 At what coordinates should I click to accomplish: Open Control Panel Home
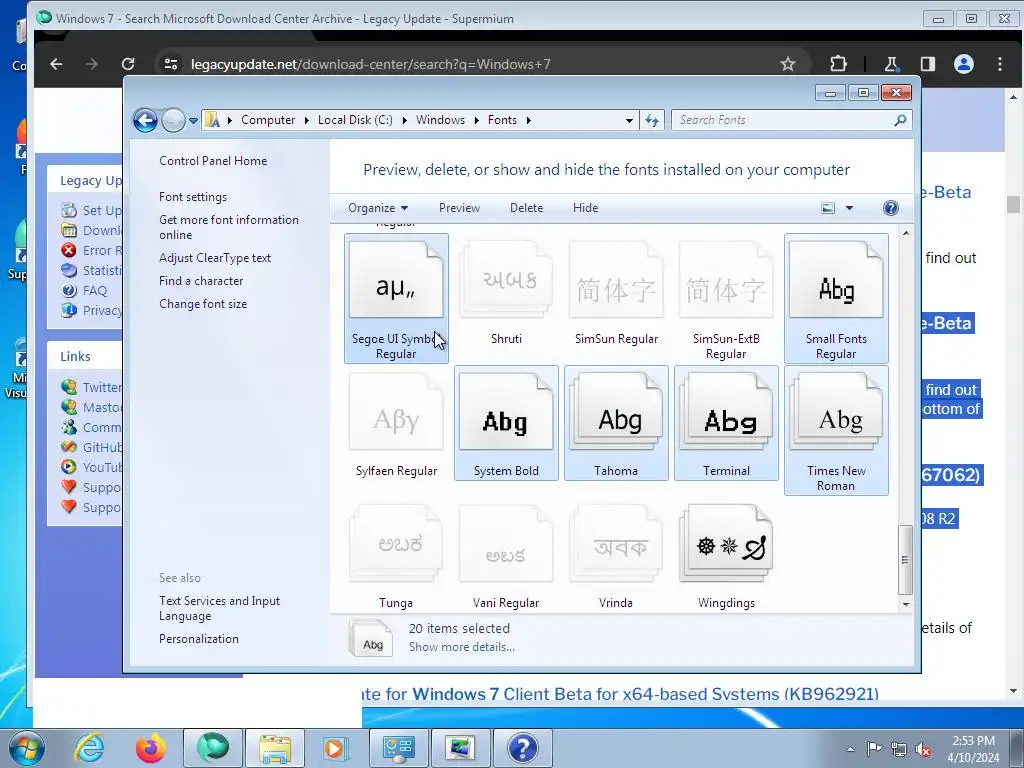(x=213, y=161)
